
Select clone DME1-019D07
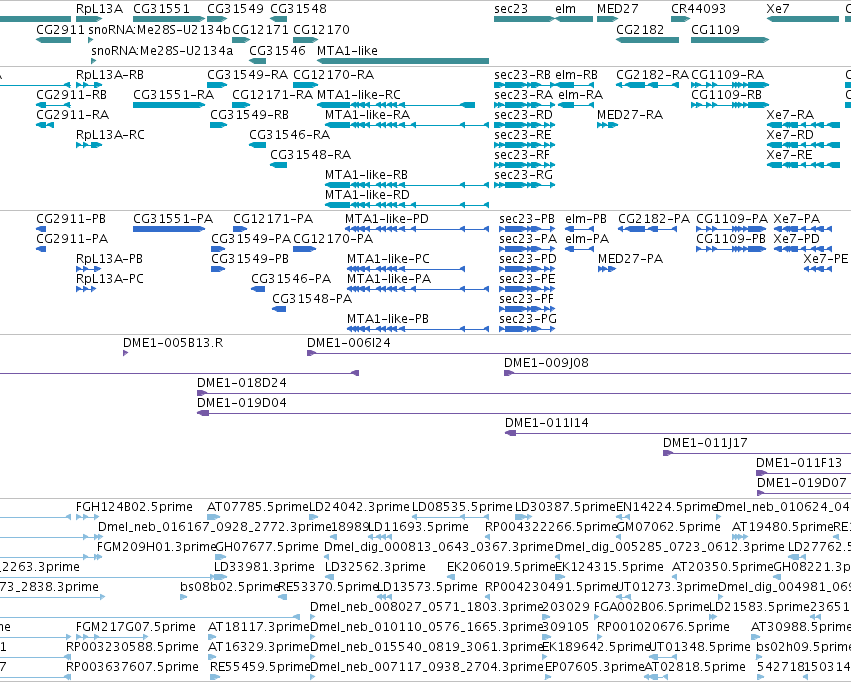pos(802,483)
